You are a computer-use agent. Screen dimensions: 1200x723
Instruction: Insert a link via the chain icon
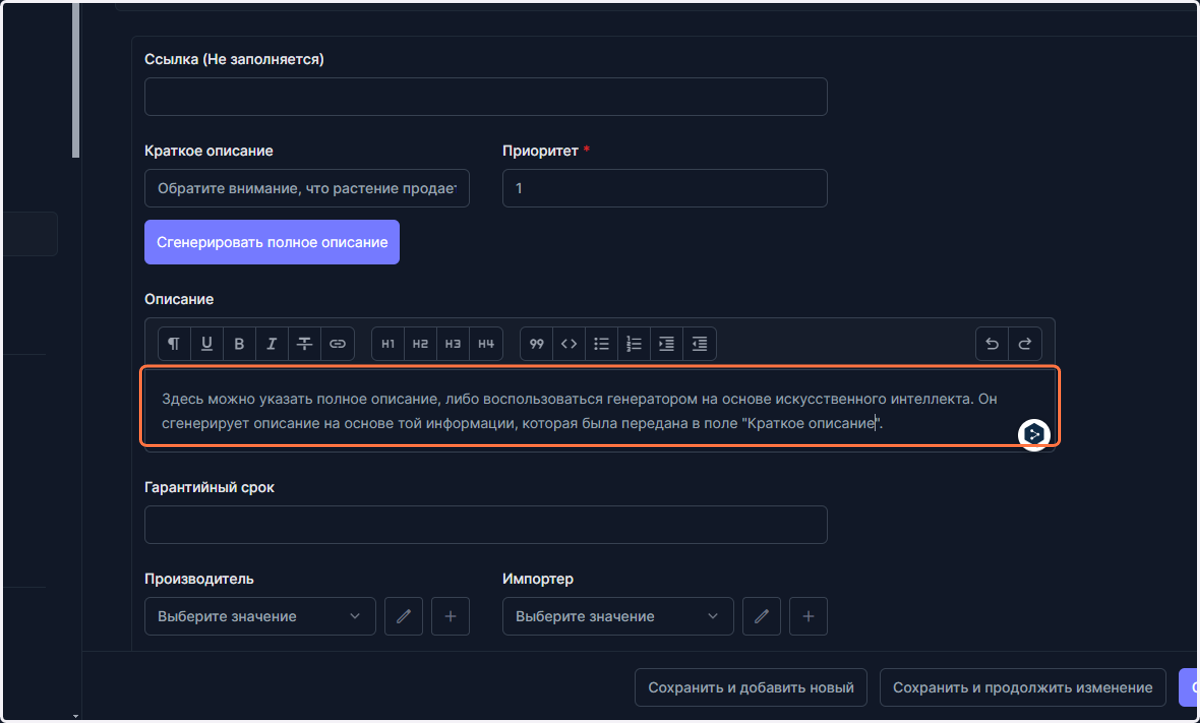(338, 343)
